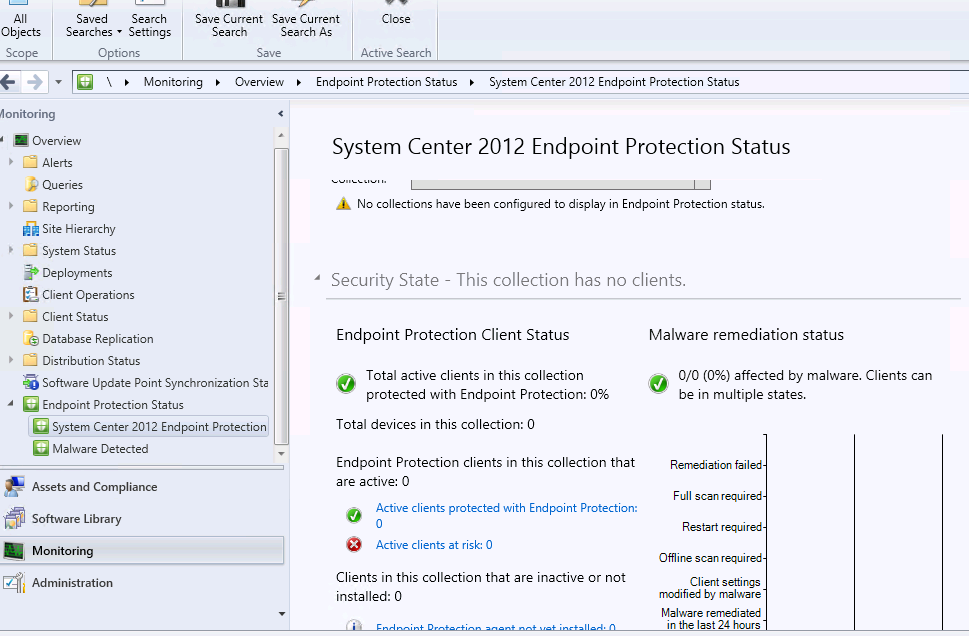Collapse the Endpoint Protection Status tree node
This screenshot has height=636, width=969.
click(x=11, y=403)
